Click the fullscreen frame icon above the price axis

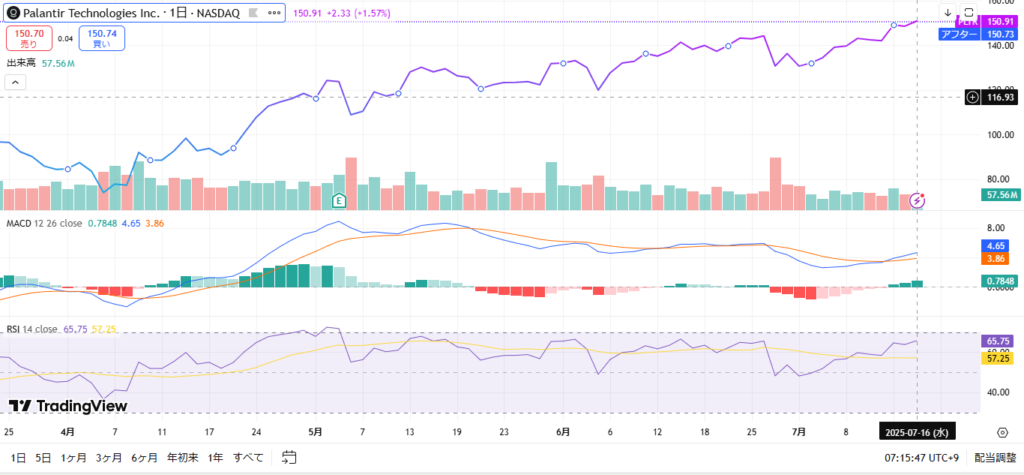(x=968, y=12)
